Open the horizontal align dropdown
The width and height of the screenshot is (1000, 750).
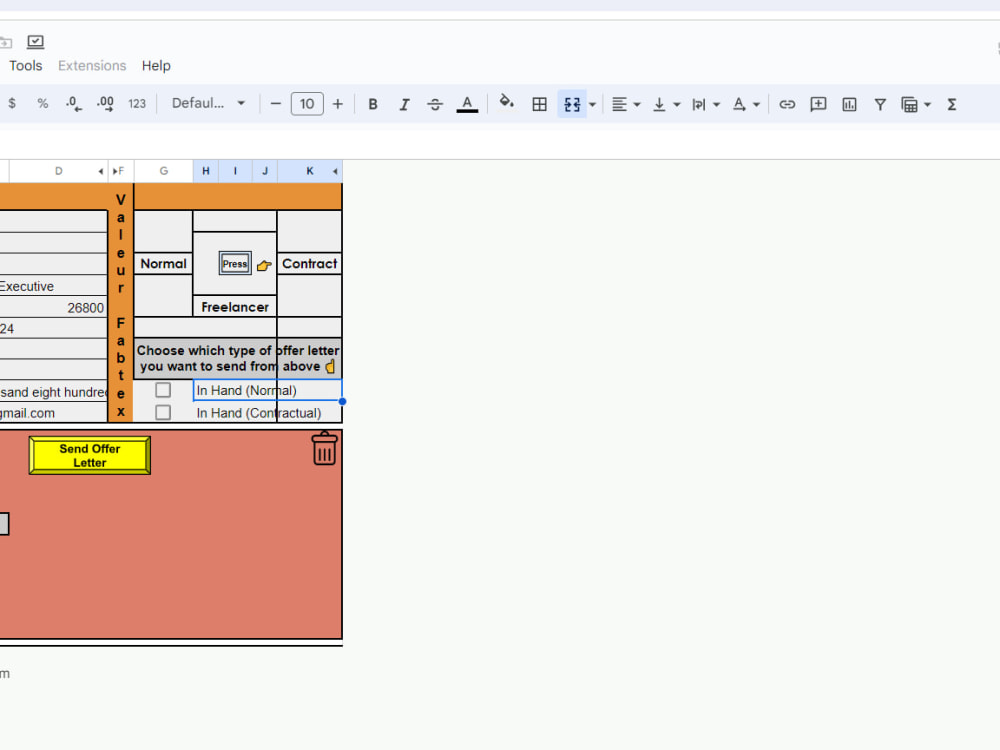tap(626, 104)
